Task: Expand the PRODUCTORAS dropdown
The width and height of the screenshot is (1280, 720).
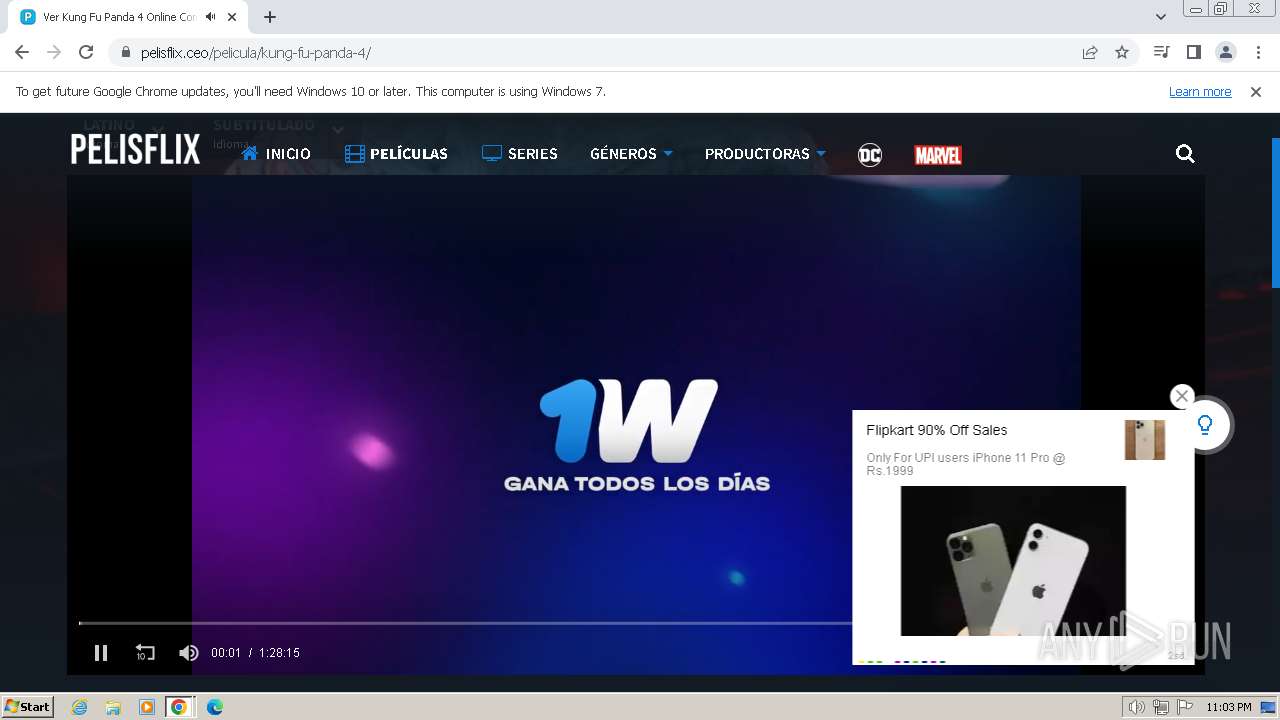Action: point(765,154)
